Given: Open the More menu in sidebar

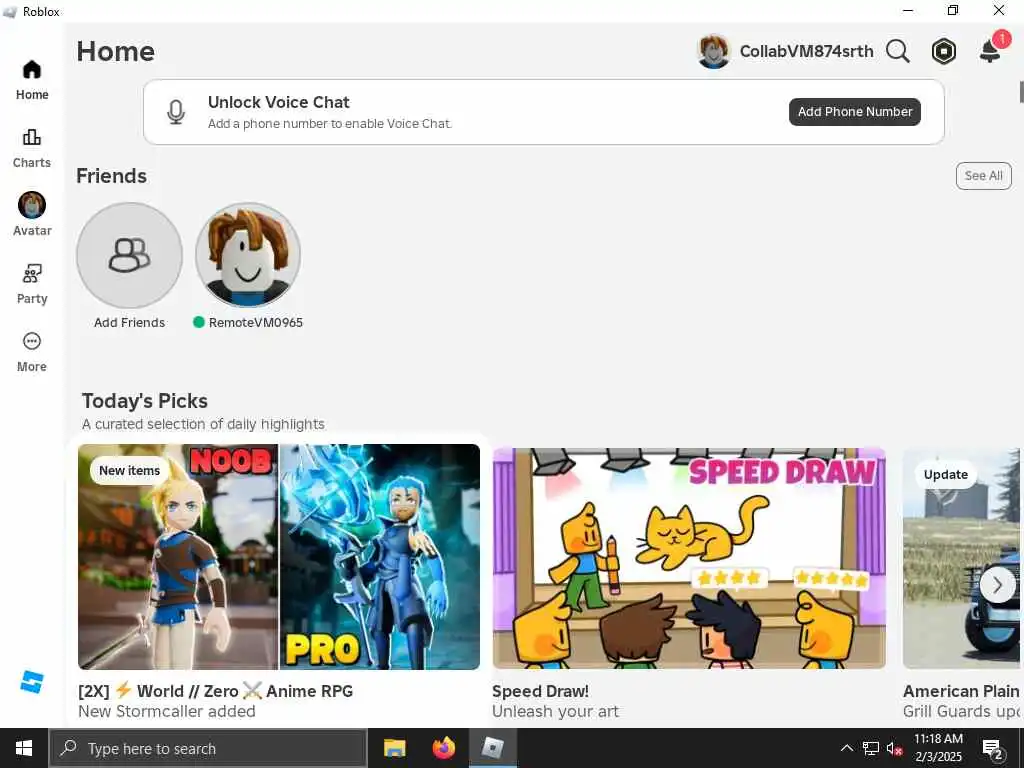Looking at the screenshot, I should click(x=32, y=352).
